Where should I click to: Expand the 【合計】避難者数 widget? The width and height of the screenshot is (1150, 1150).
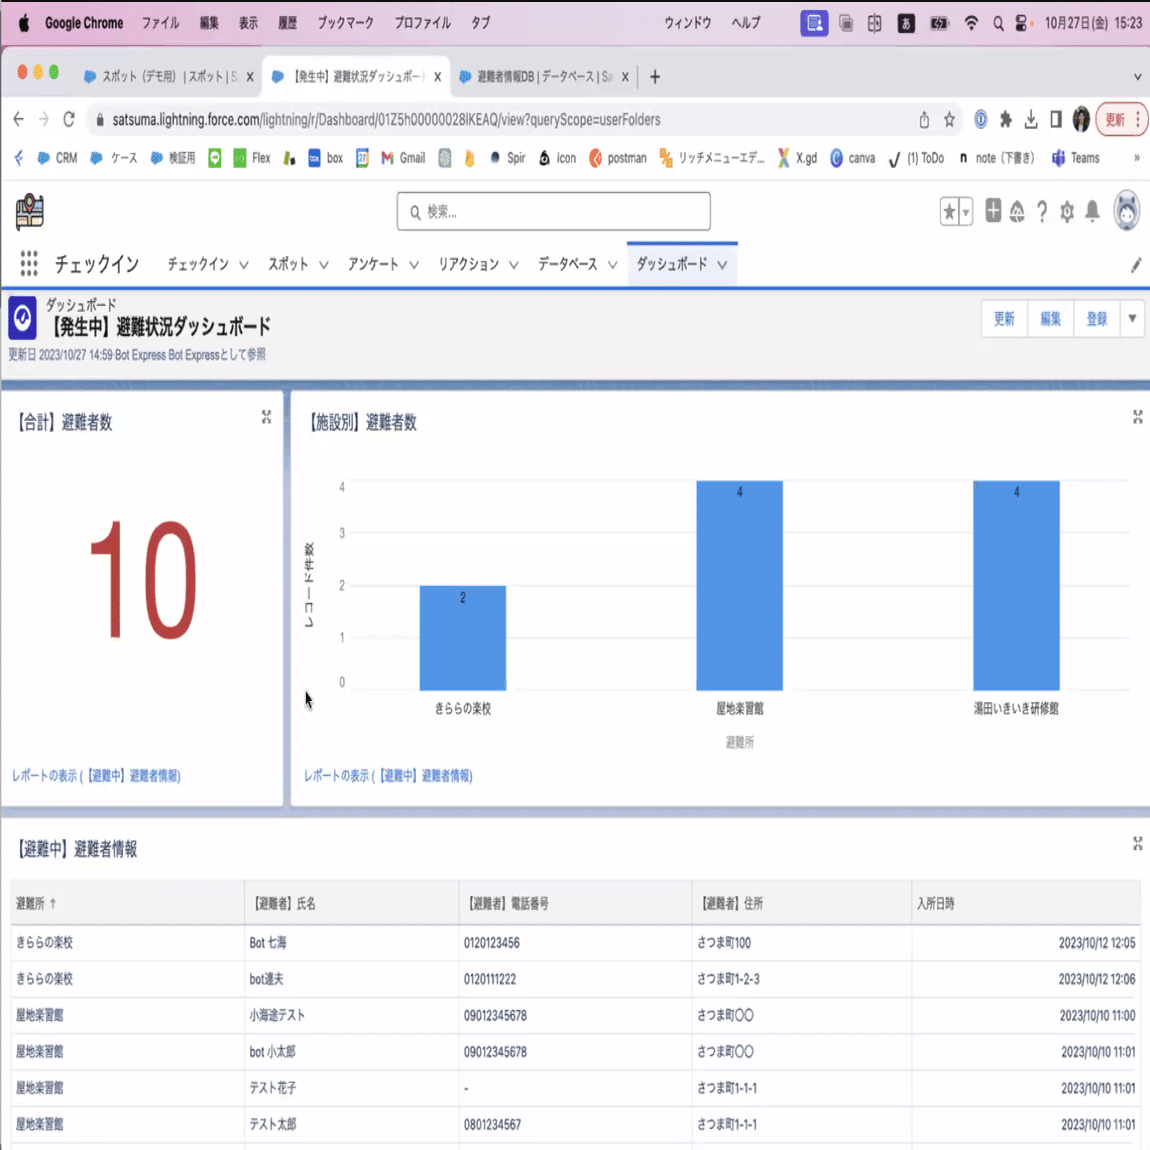coord(266,417)
